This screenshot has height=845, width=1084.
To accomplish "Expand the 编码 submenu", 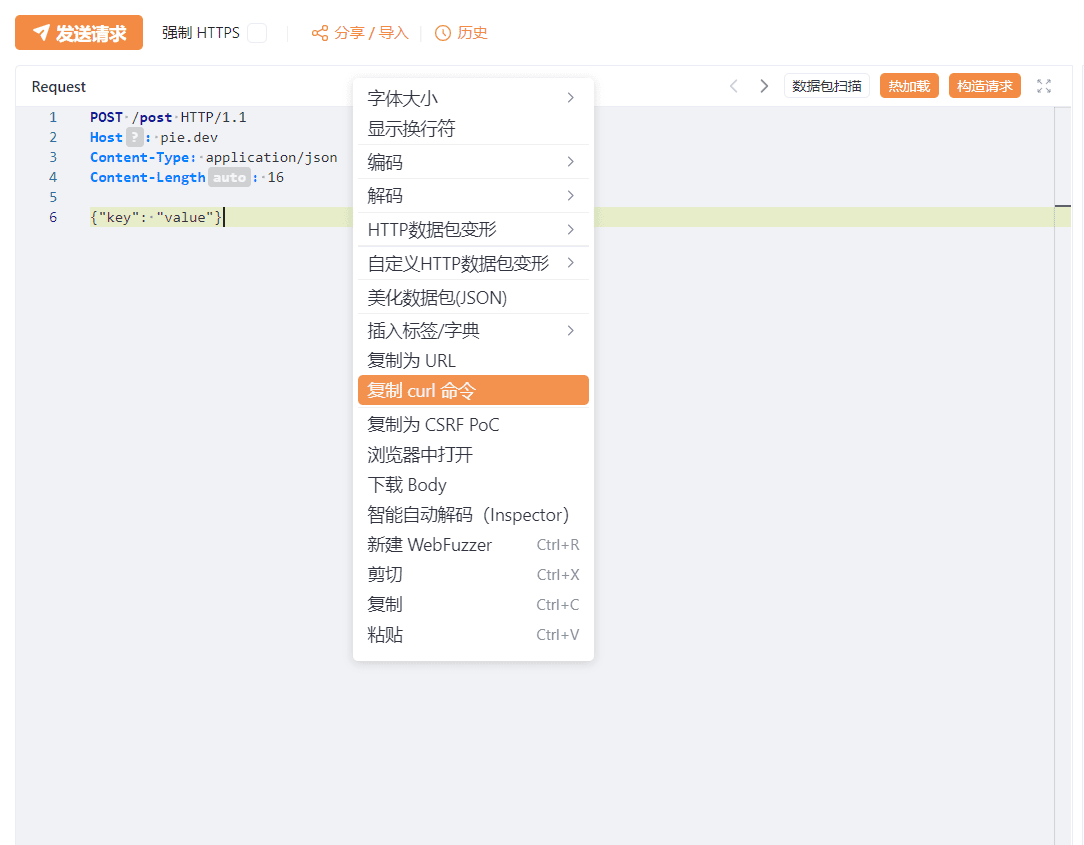I will point(473,162).
